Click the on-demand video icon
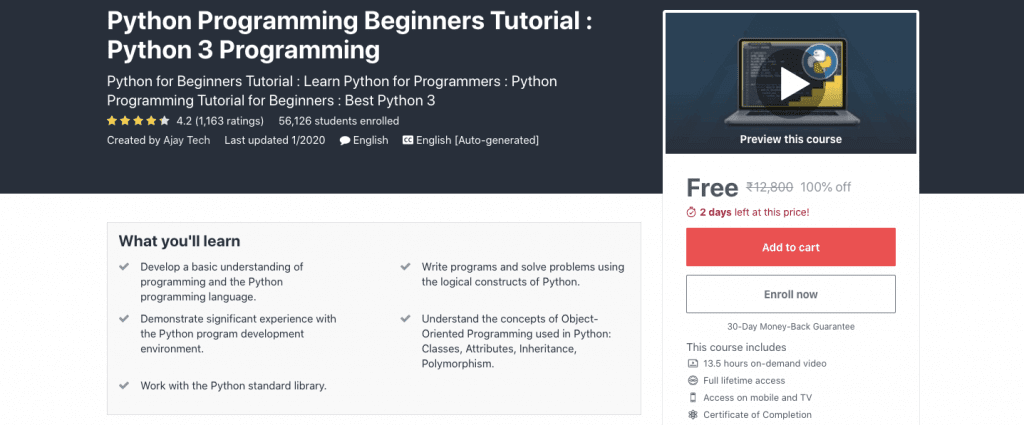The height and width of the screenshot is (425, 1024). coord(692,363)
